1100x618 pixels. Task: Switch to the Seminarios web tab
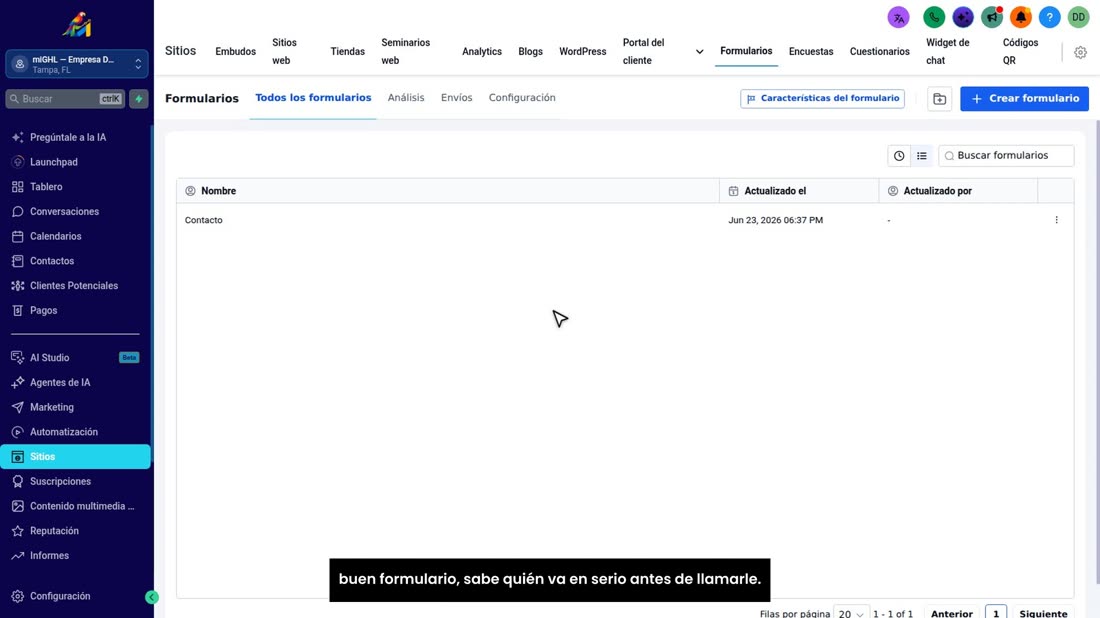click(x=405, y=52)
